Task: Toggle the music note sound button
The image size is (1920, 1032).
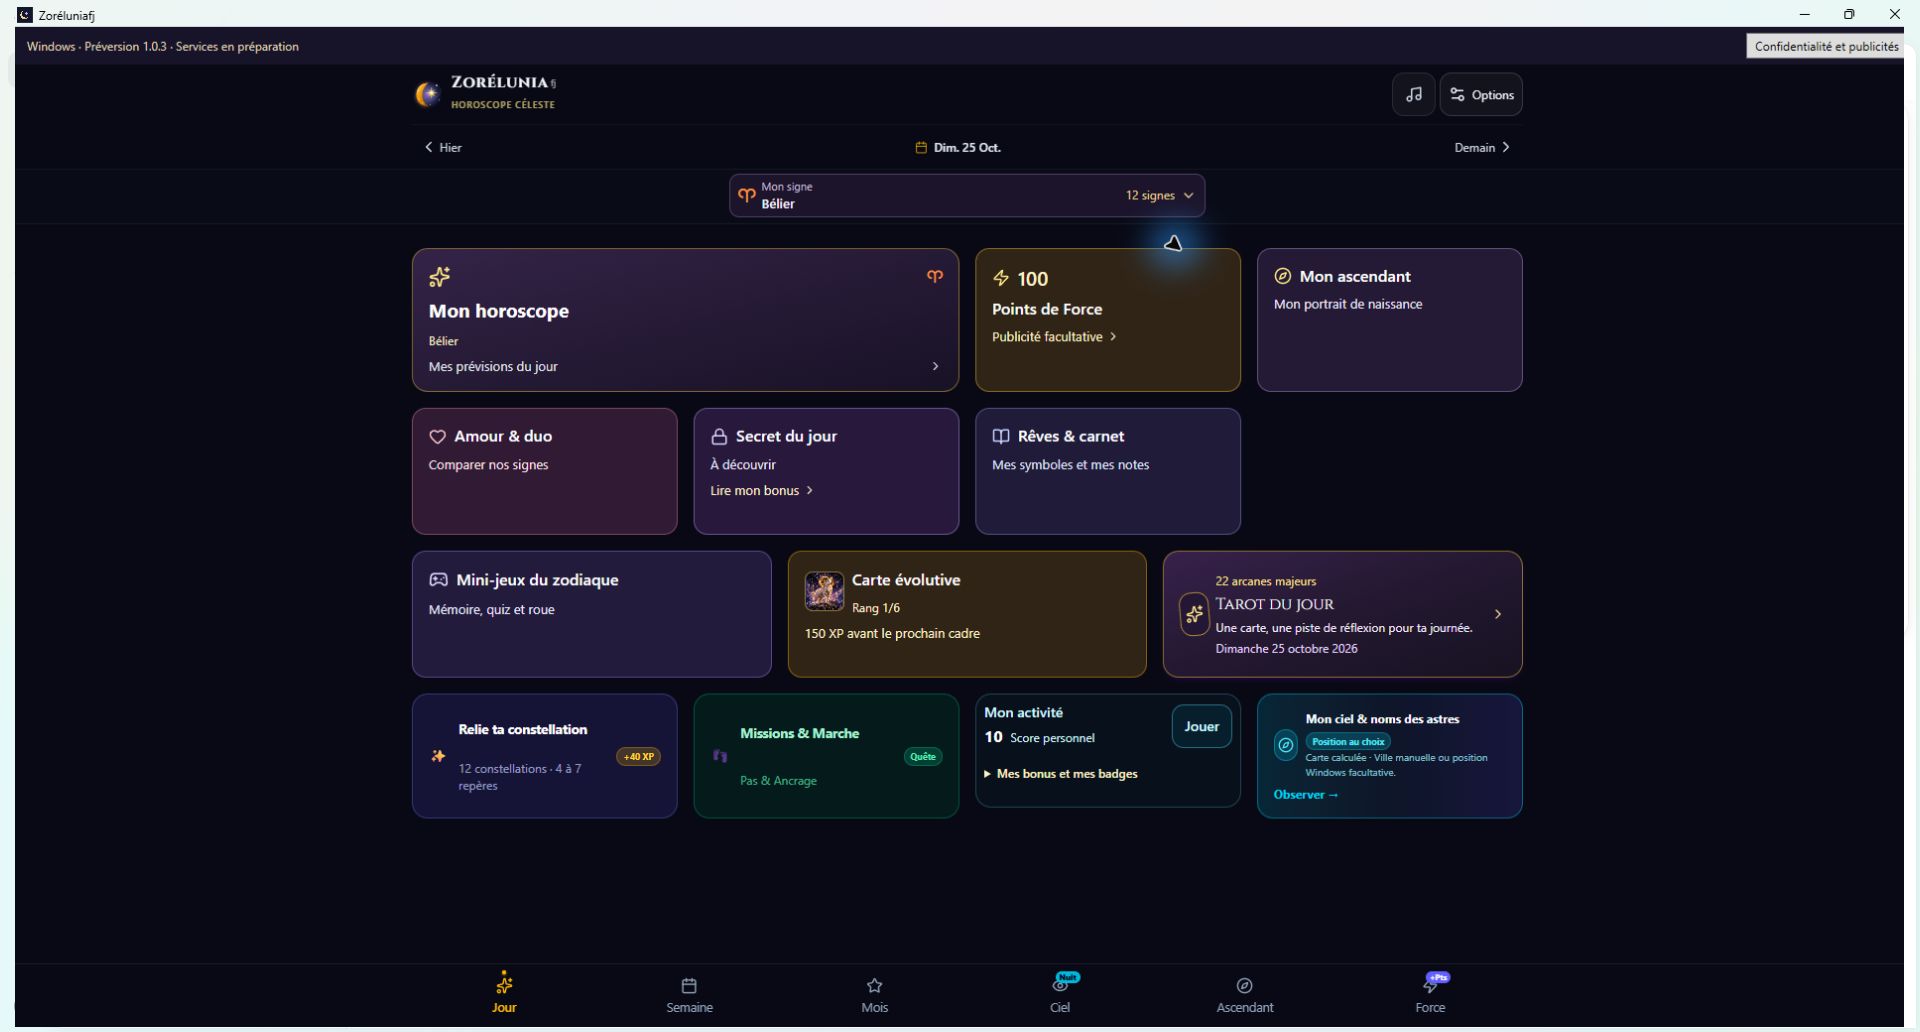Action: (x=1413, y=95)
